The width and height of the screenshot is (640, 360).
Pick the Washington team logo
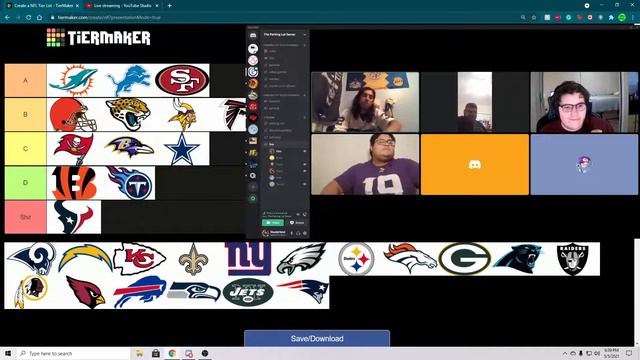[x=31, y=292]
